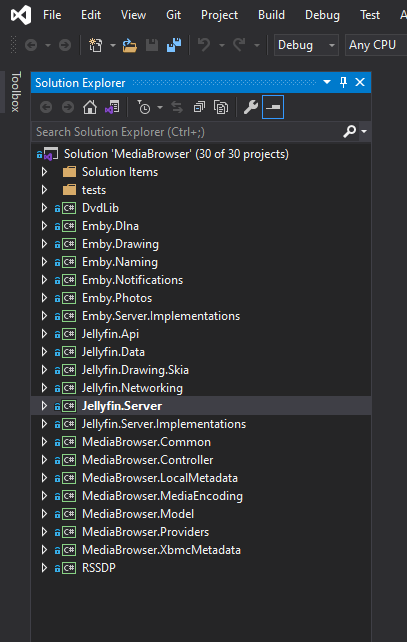407x642 pixels.
Task: Expand the Solution Items folder
Action: (x=45, y=172)
